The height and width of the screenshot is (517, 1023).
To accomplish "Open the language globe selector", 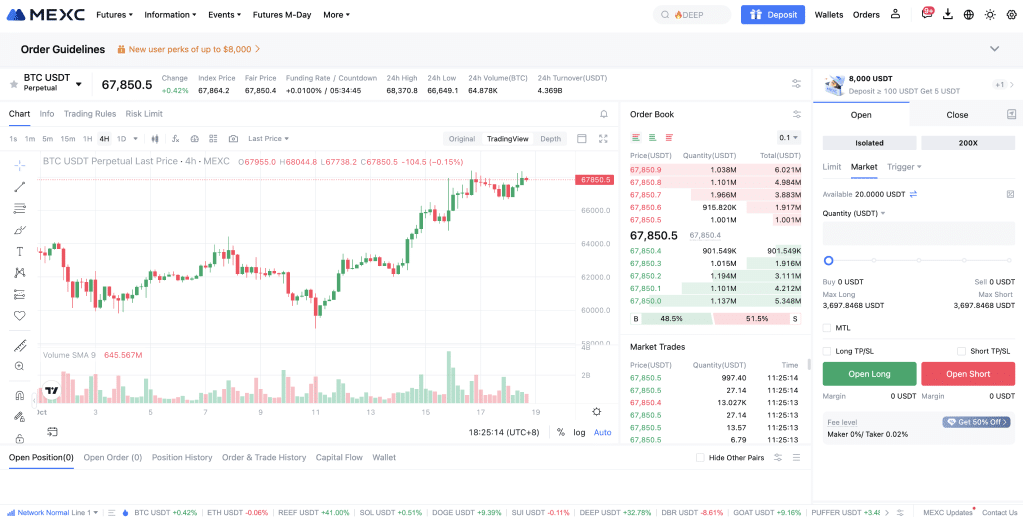I will (x=969, y=14).
